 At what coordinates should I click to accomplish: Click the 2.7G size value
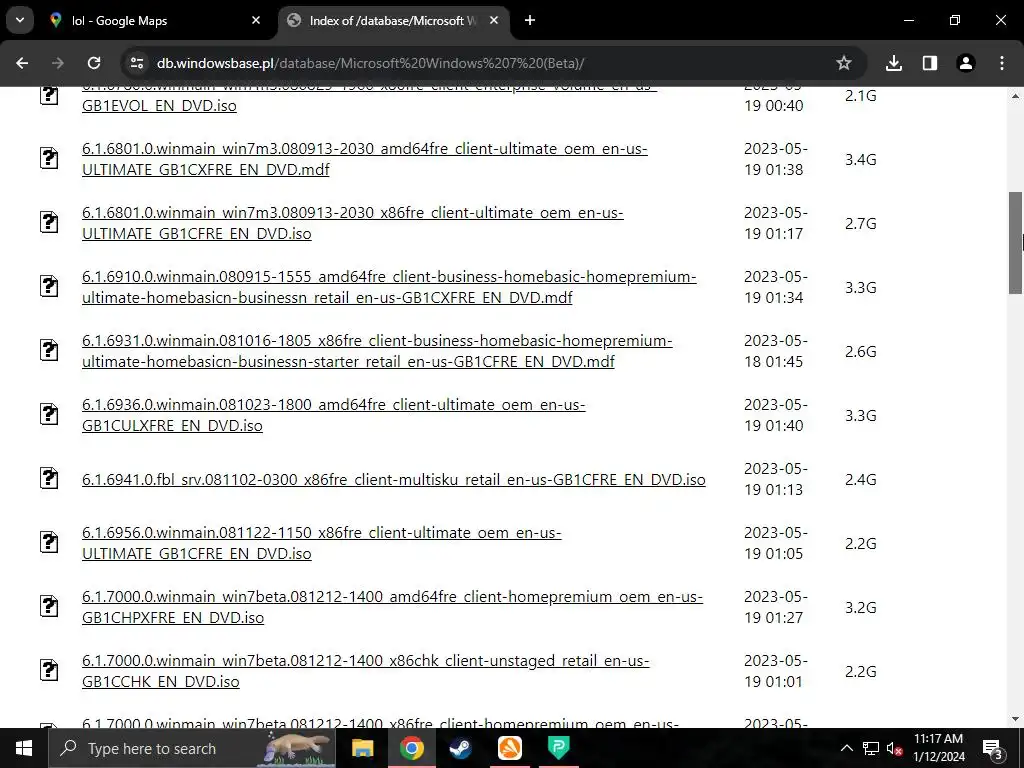point(861,223)
